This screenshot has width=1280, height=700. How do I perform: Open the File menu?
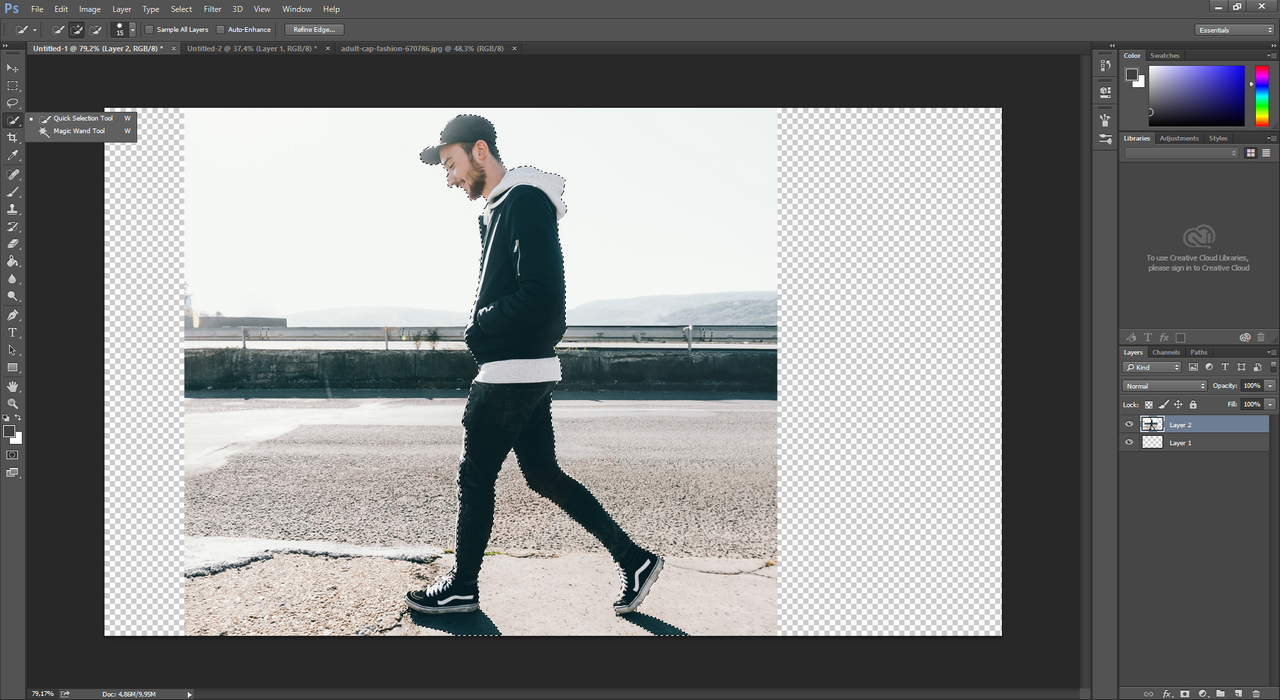pyautogui.click(x=37, y=9)
